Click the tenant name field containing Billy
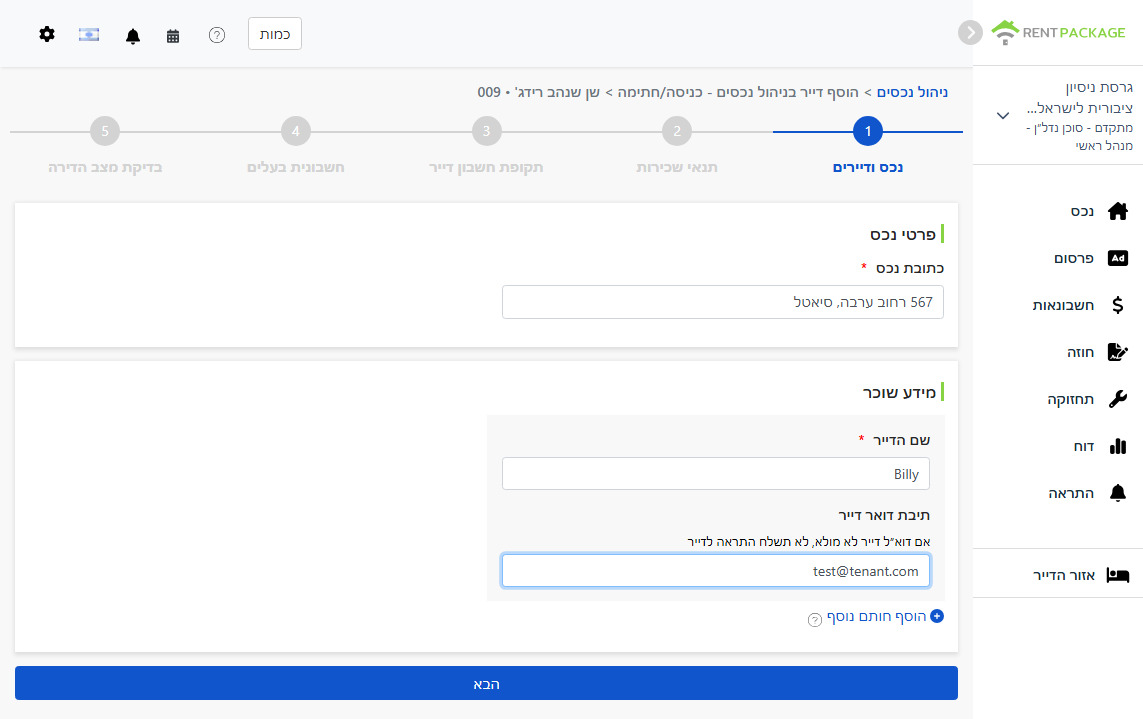 pos(716,474)
